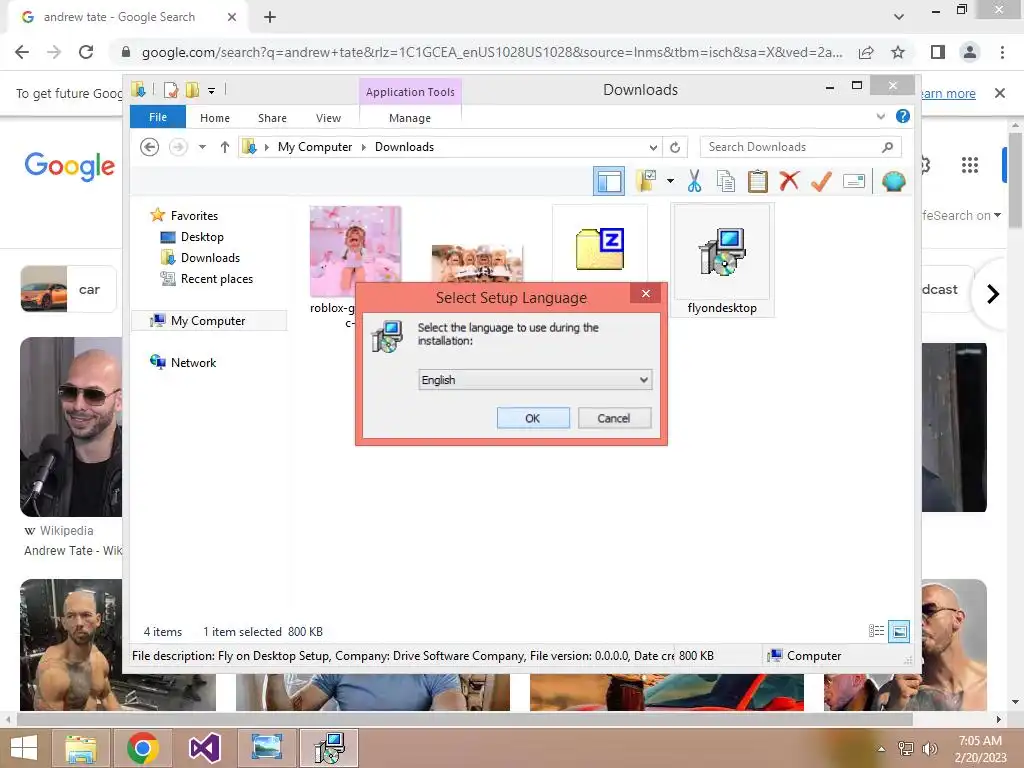The width and height of the screenshot is (1024, 768).
Task: Click the teal shell icon in toolbar
Action: click(893, 181)
